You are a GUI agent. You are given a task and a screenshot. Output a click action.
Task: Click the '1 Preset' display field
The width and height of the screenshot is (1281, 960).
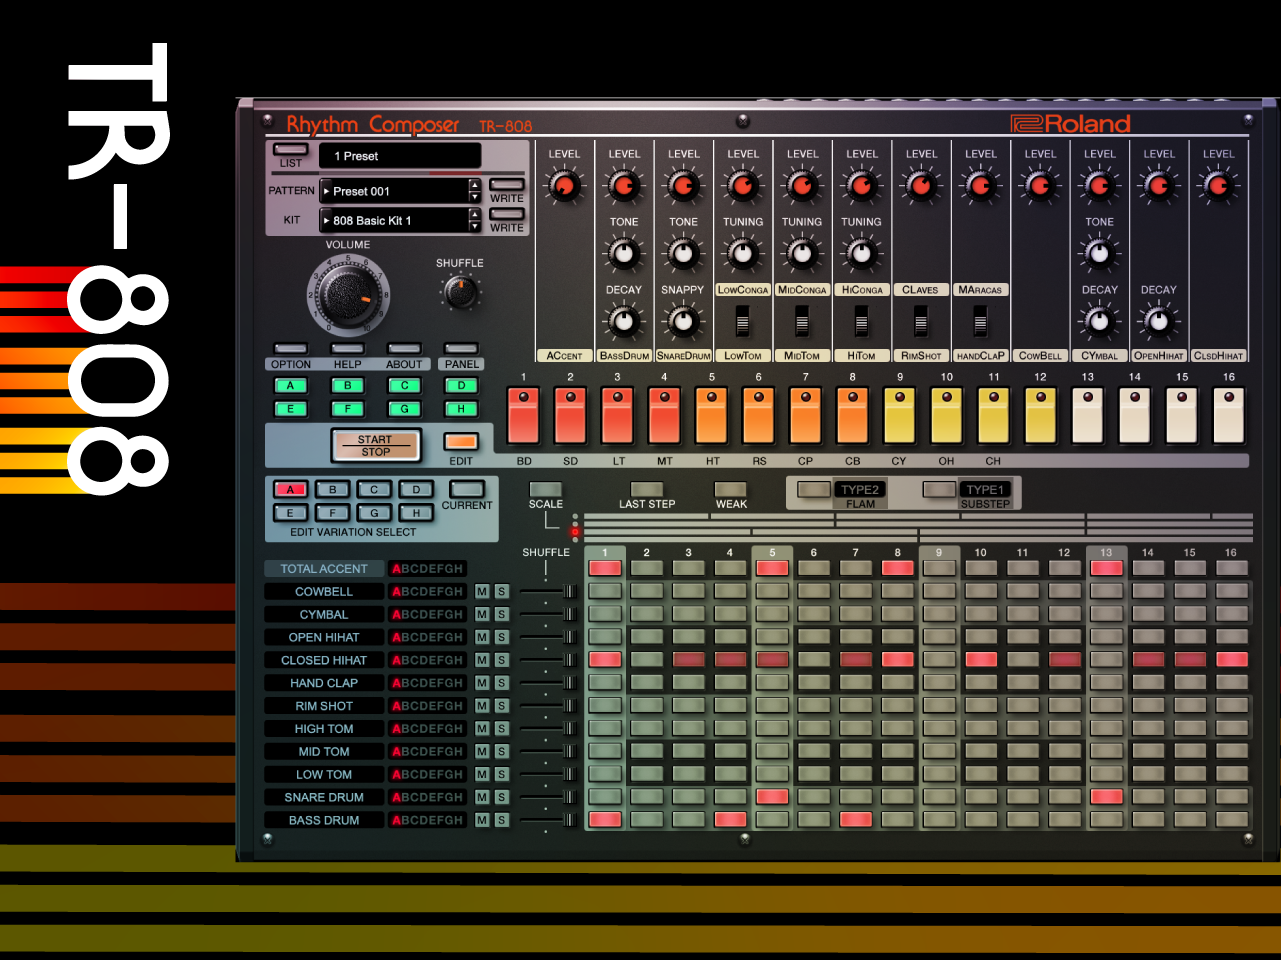(x=400, y=156)
